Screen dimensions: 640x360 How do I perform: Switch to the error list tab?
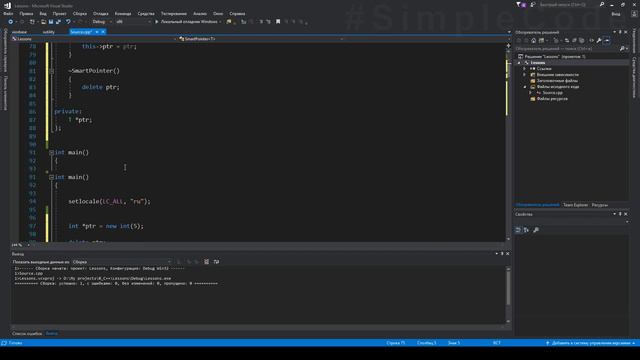point(27,333)
